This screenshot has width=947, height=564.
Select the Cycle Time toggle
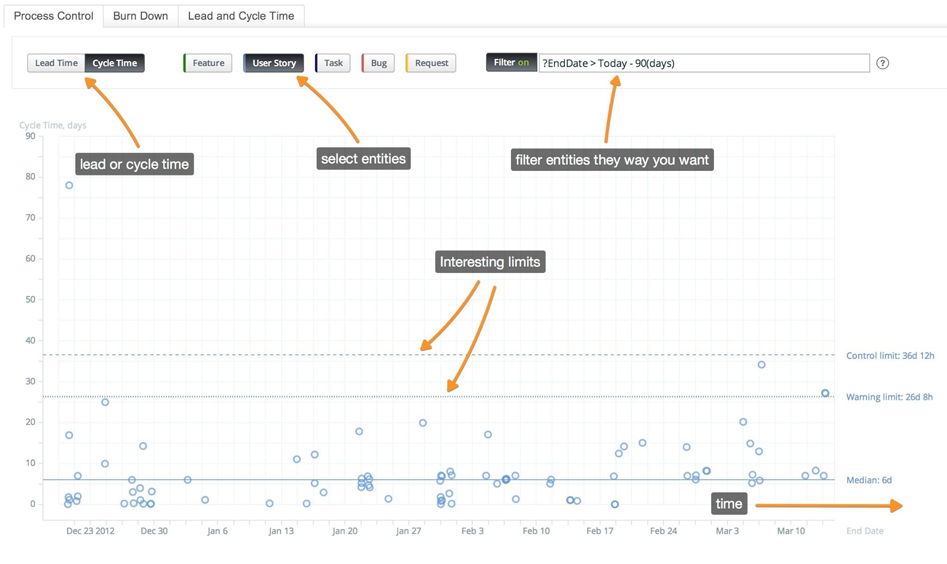(115, 63)
